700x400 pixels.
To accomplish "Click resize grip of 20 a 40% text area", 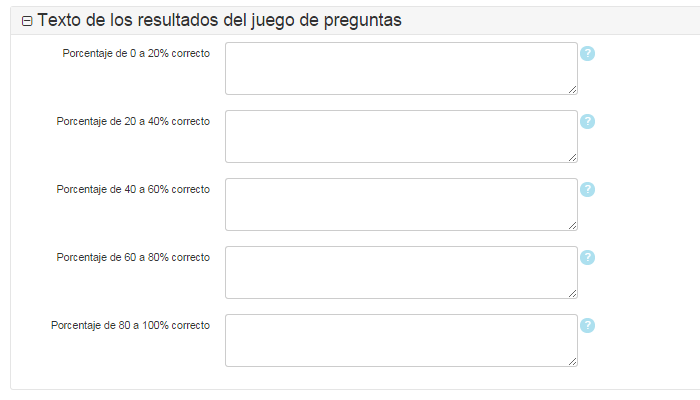I will [x=572, y=158].
